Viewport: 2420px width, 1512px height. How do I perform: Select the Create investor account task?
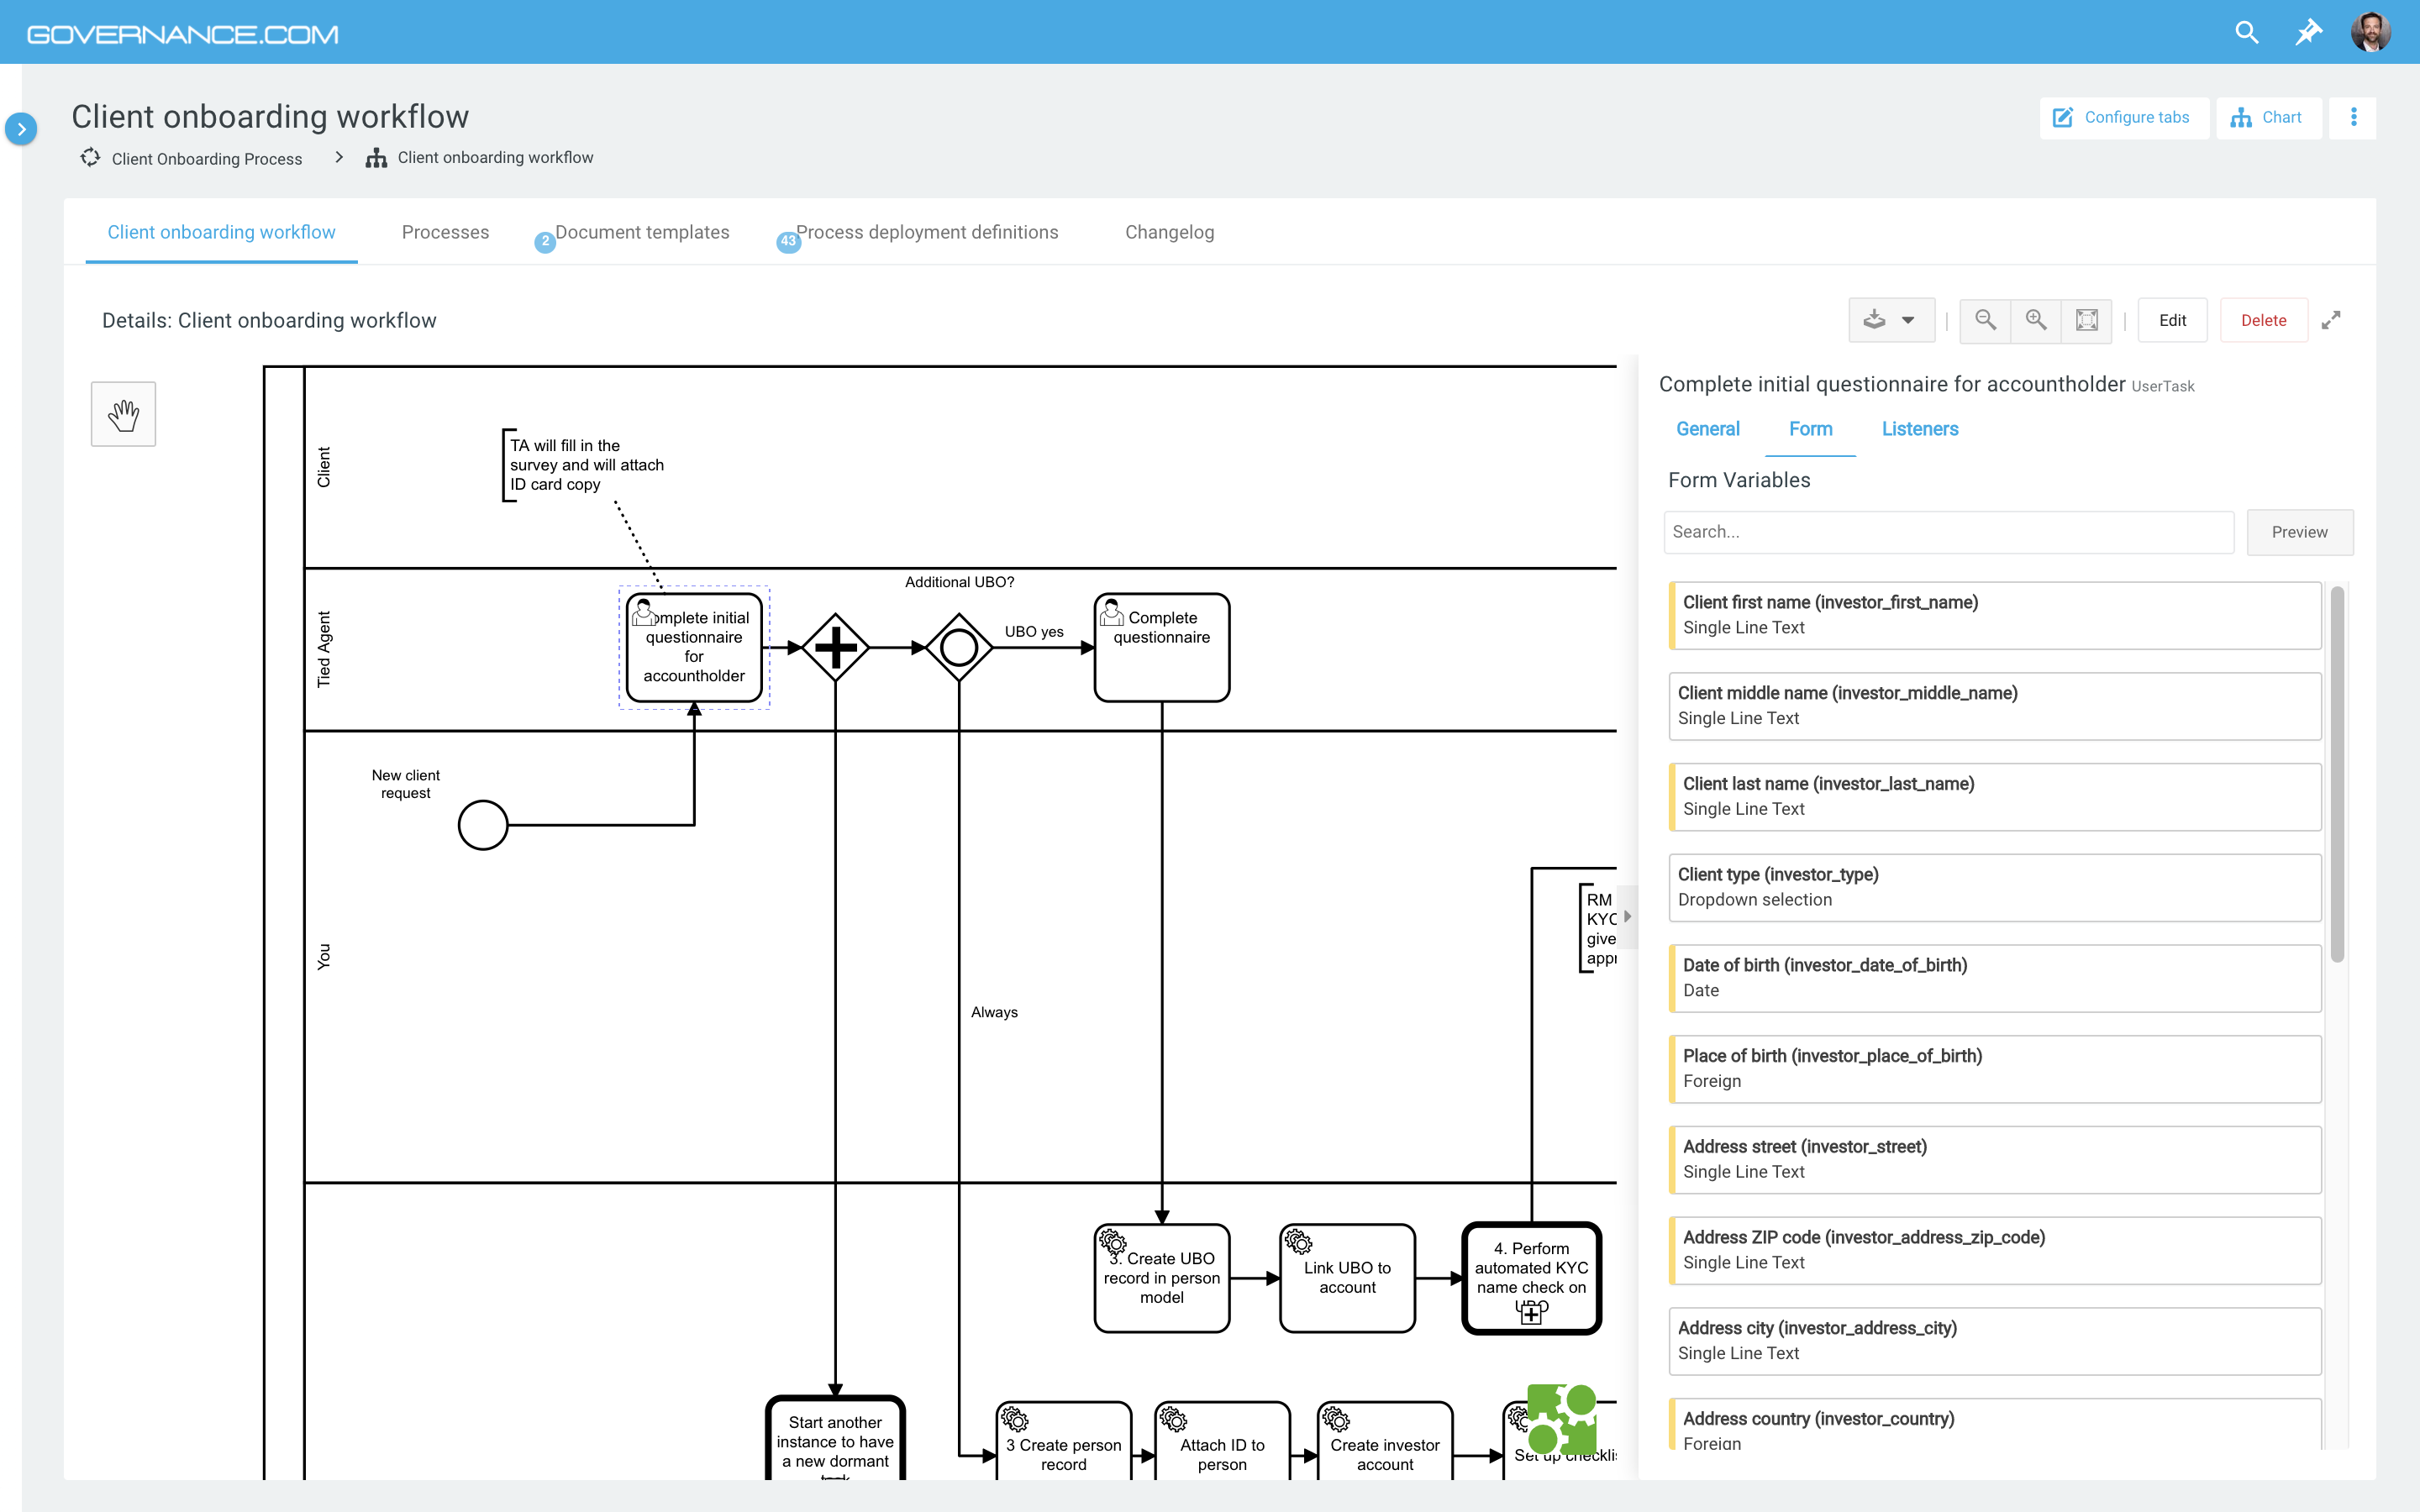pos(1385,1442)
